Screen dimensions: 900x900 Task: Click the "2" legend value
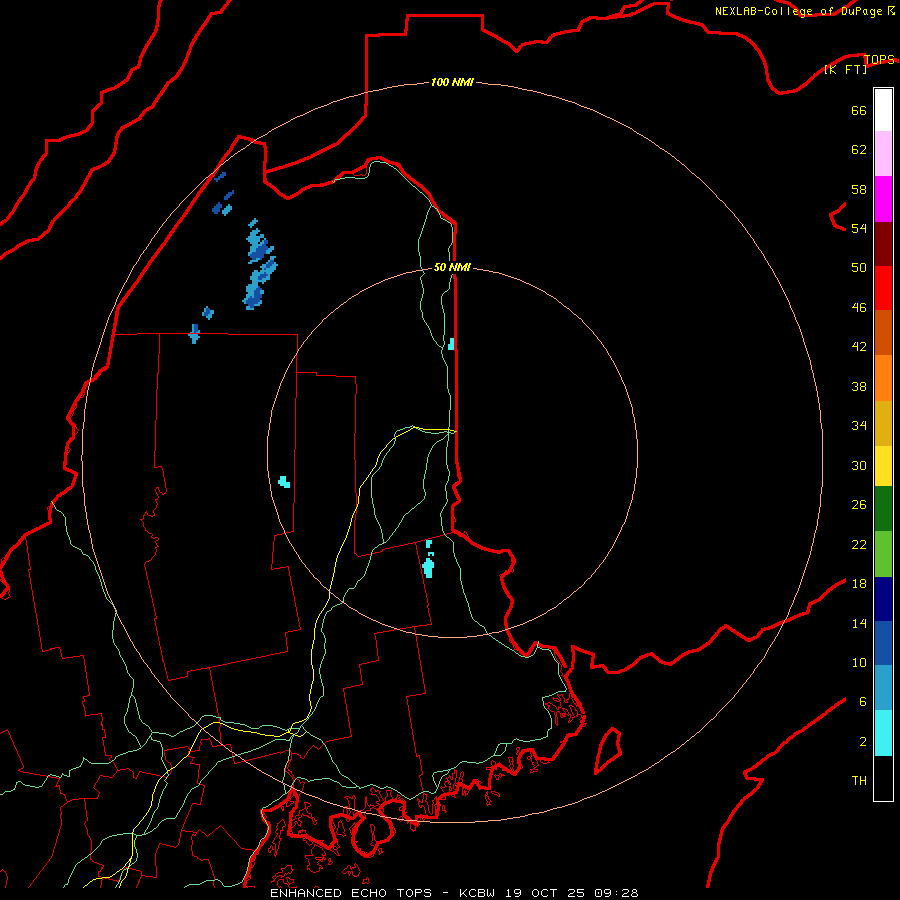point(863,742)
